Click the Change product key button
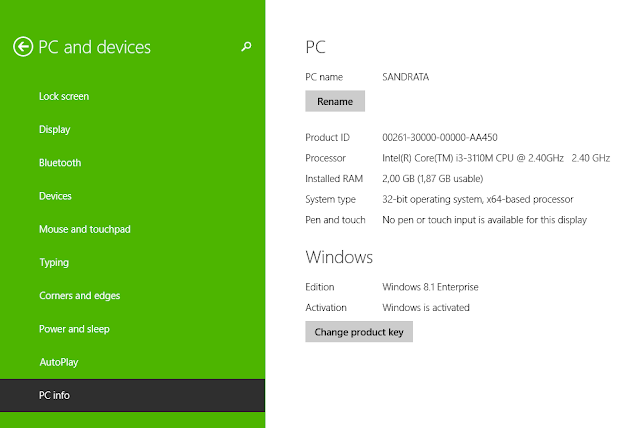 [x=359, y=332]
